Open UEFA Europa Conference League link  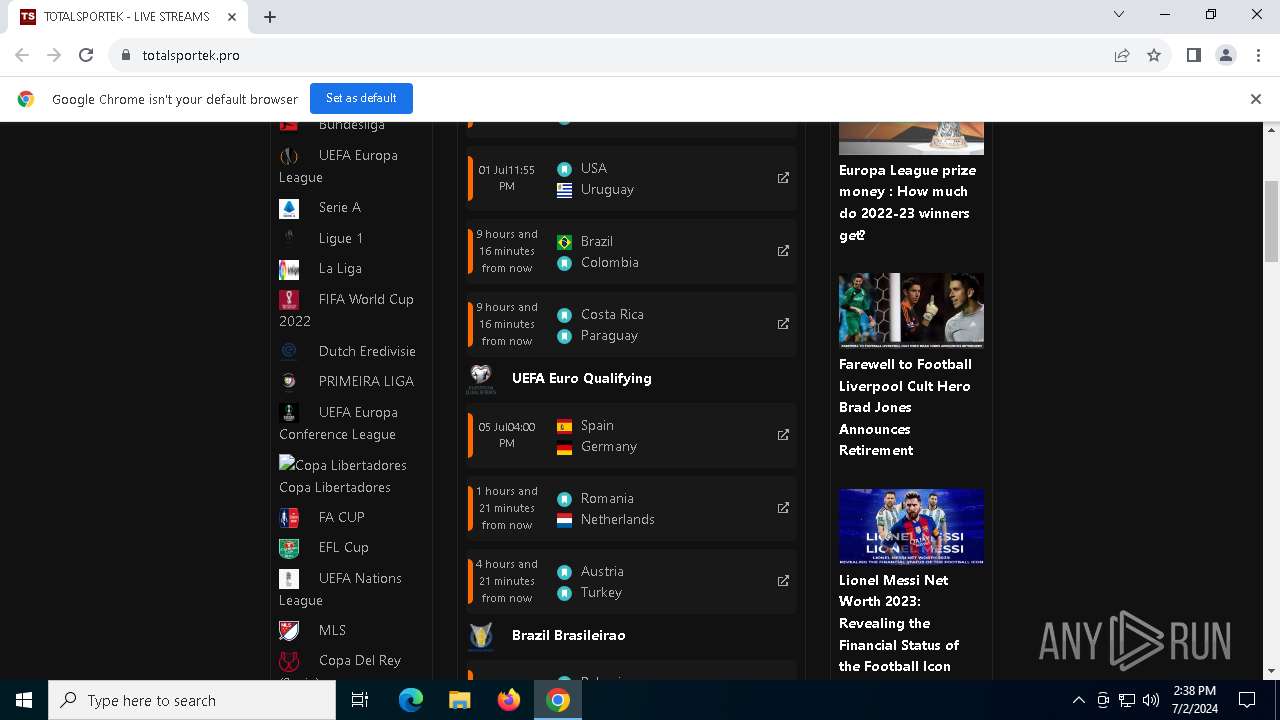coord(338,423)
